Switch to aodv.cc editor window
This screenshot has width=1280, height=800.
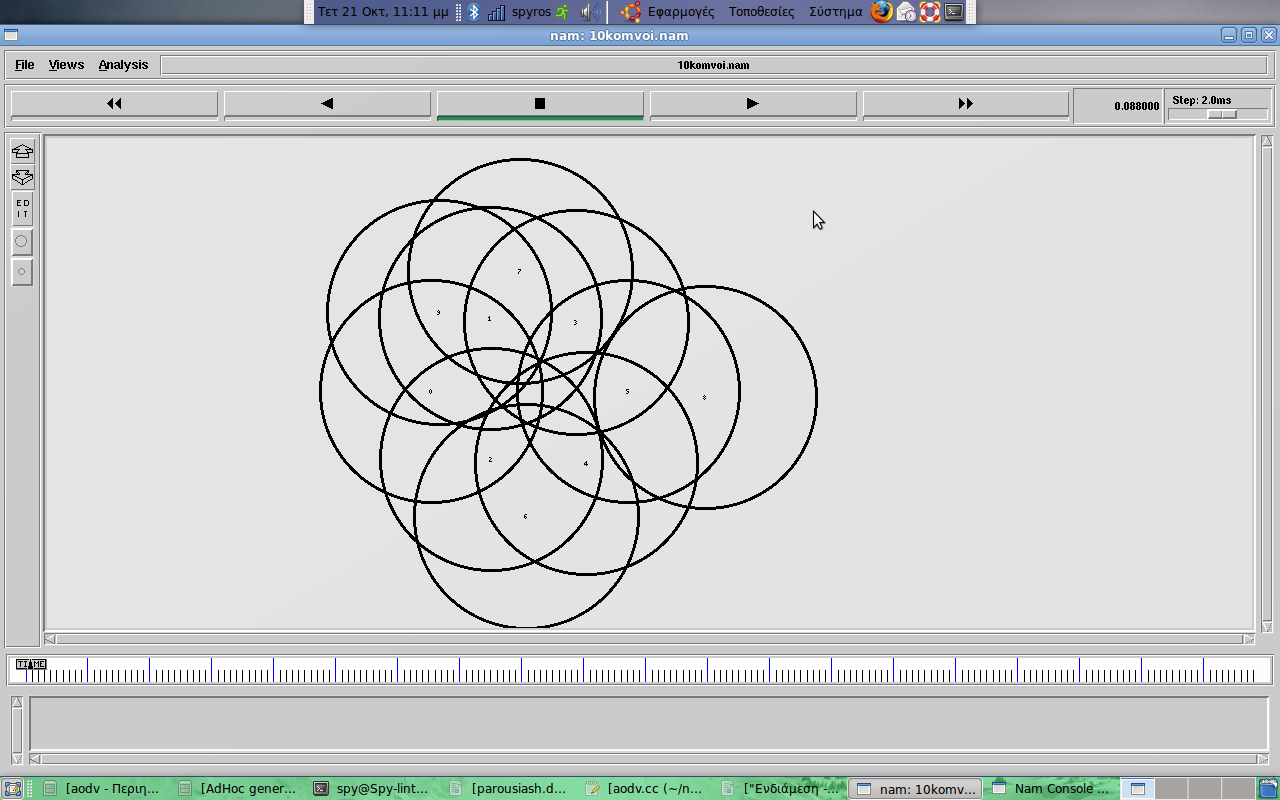coord(643,788)
